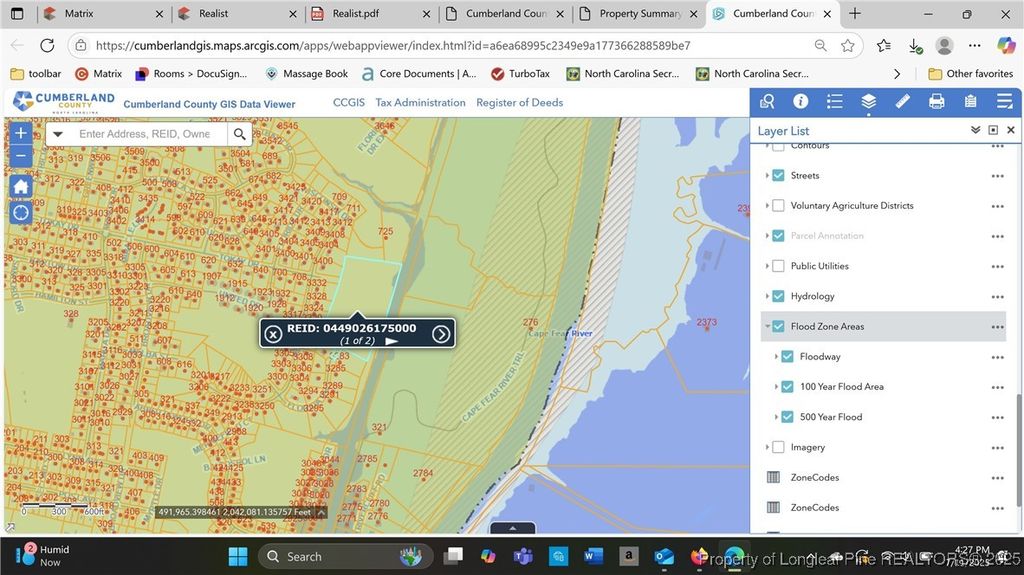Open the Legend list icon

point(834,102)
